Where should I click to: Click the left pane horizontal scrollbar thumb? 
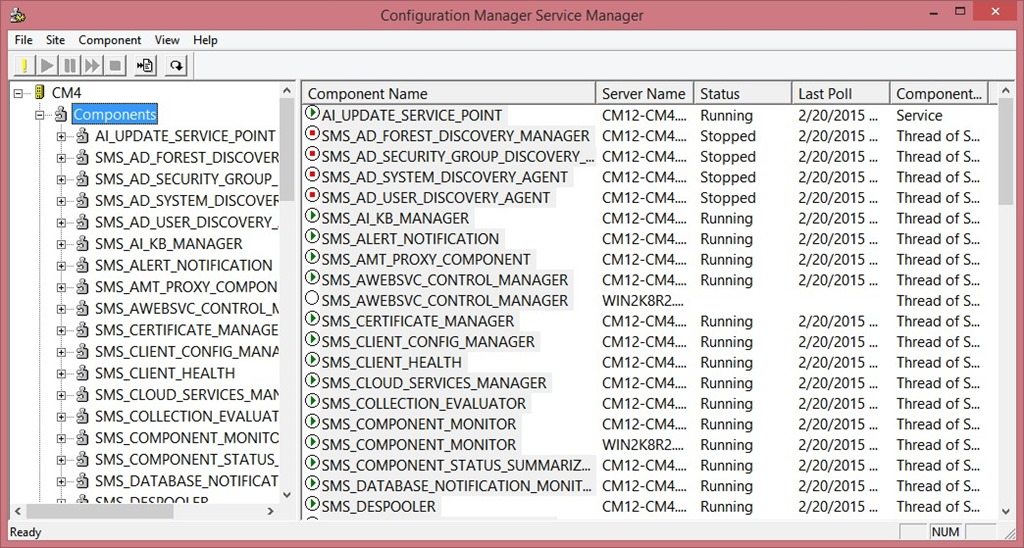100,511
